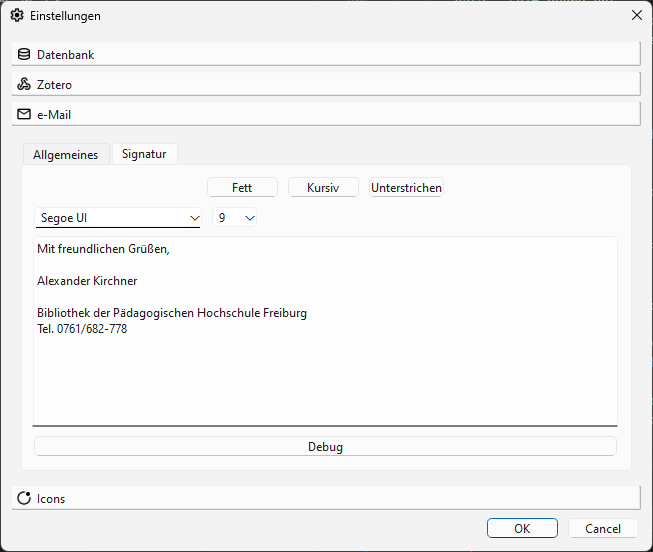653x552 pixels.
Task: Open the font size 9 dropdown
Action: [235, 217]
